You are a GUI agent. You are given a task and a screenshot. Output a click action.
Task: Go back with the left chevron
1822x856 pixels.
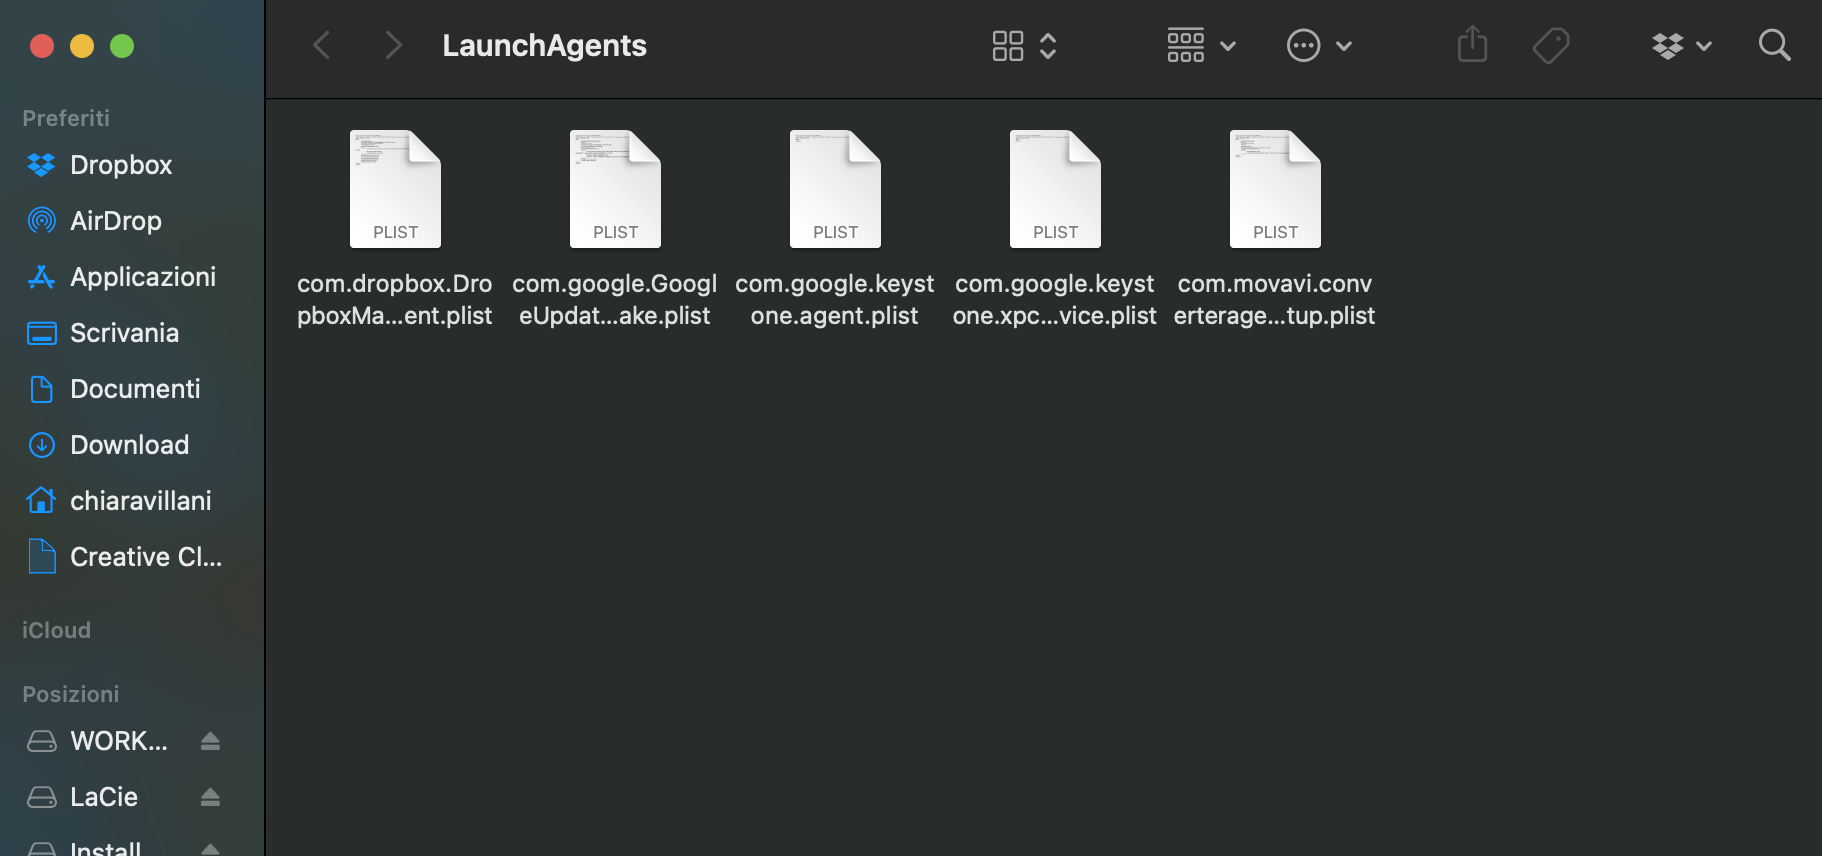coord(321,45)
